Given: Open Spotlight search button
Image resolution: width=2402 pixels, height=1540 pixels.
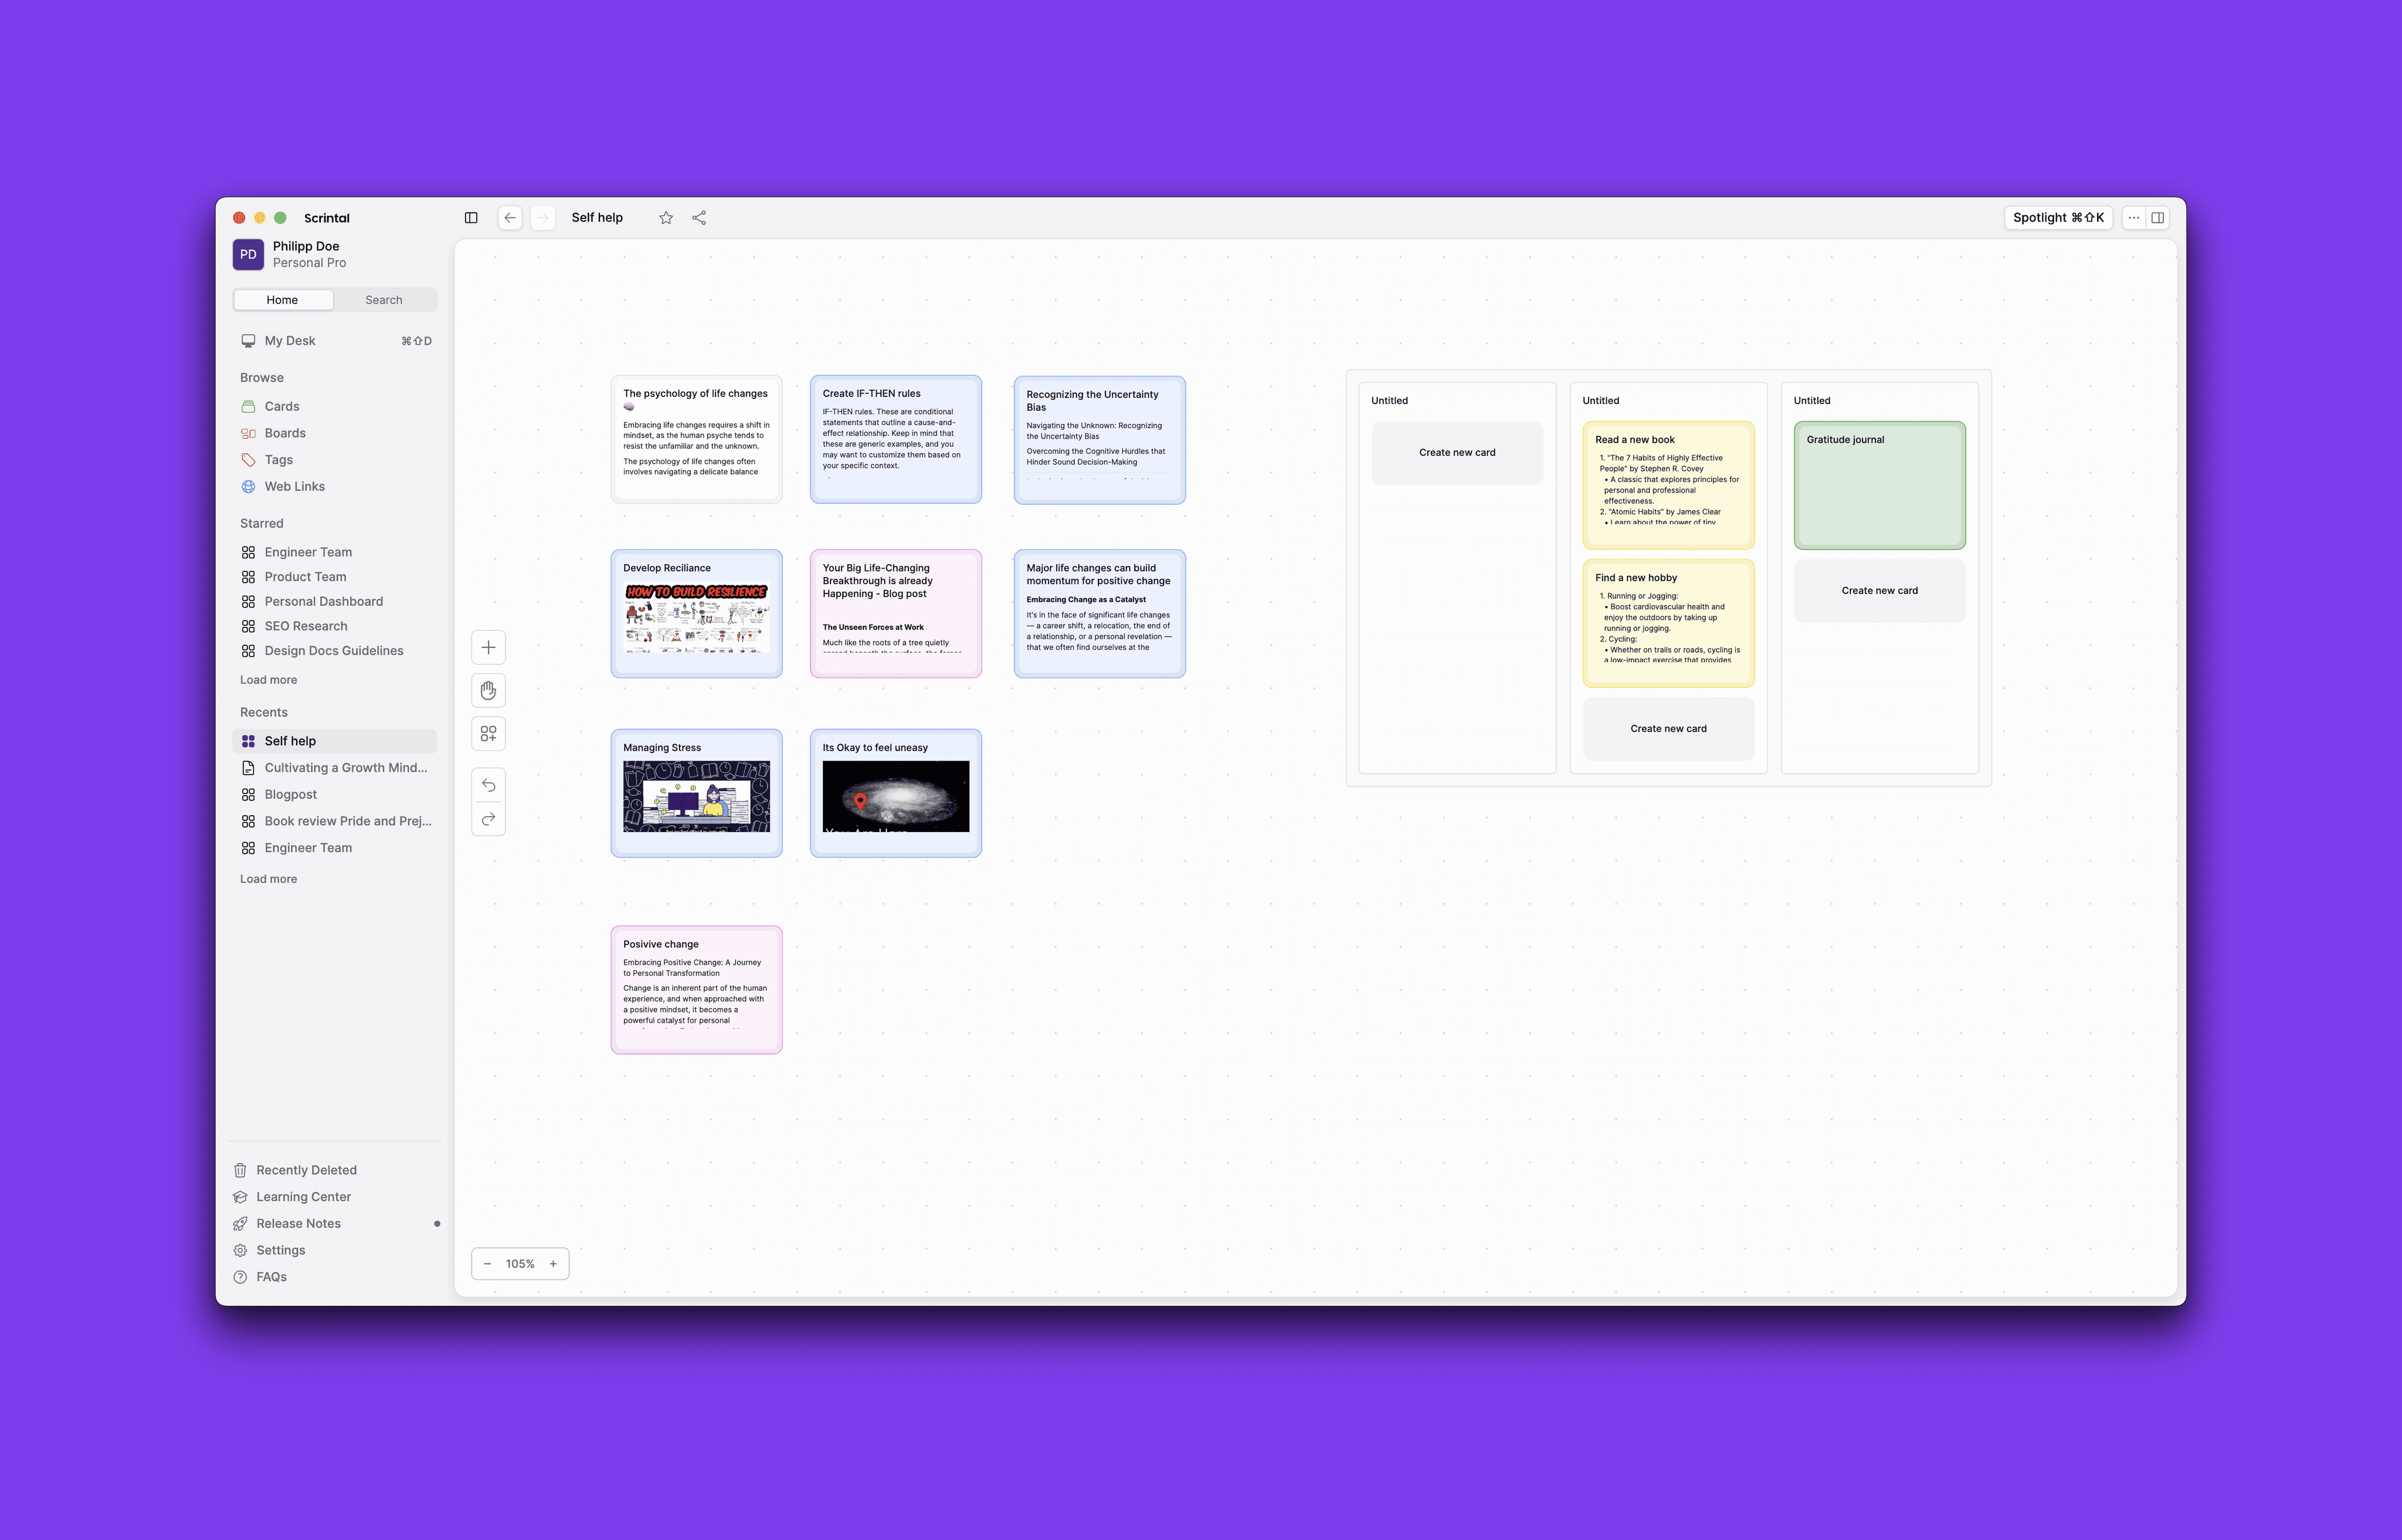Looking at the screenshot, I should point(2058,218).
